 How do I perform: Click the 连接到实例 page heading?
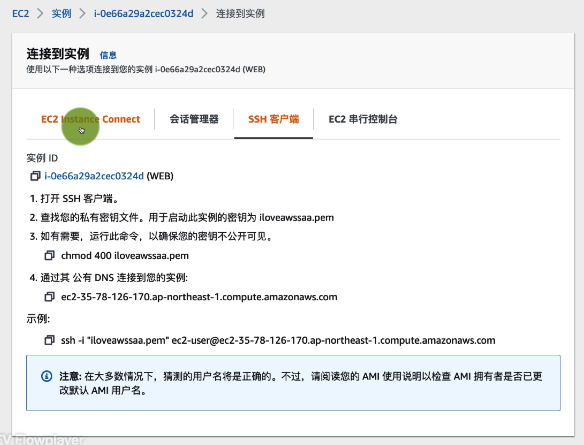coord(58,54)
